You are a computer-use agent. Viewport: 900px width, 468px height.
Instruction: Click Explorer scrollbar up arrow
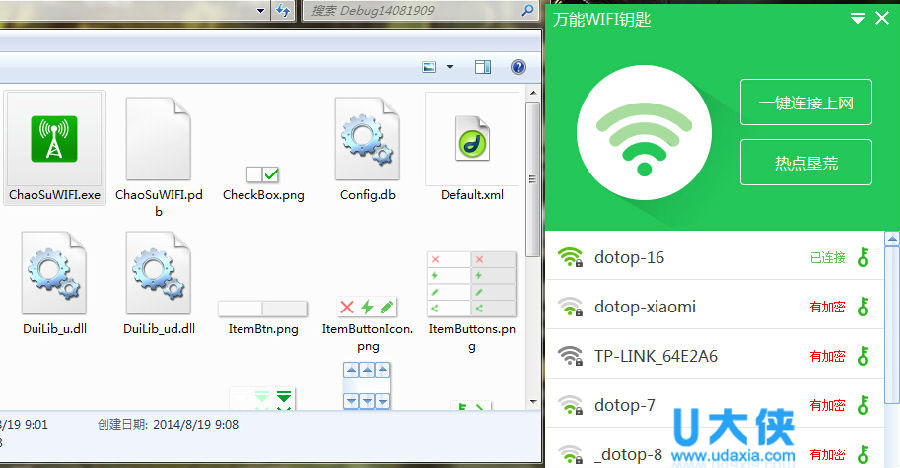533,93
